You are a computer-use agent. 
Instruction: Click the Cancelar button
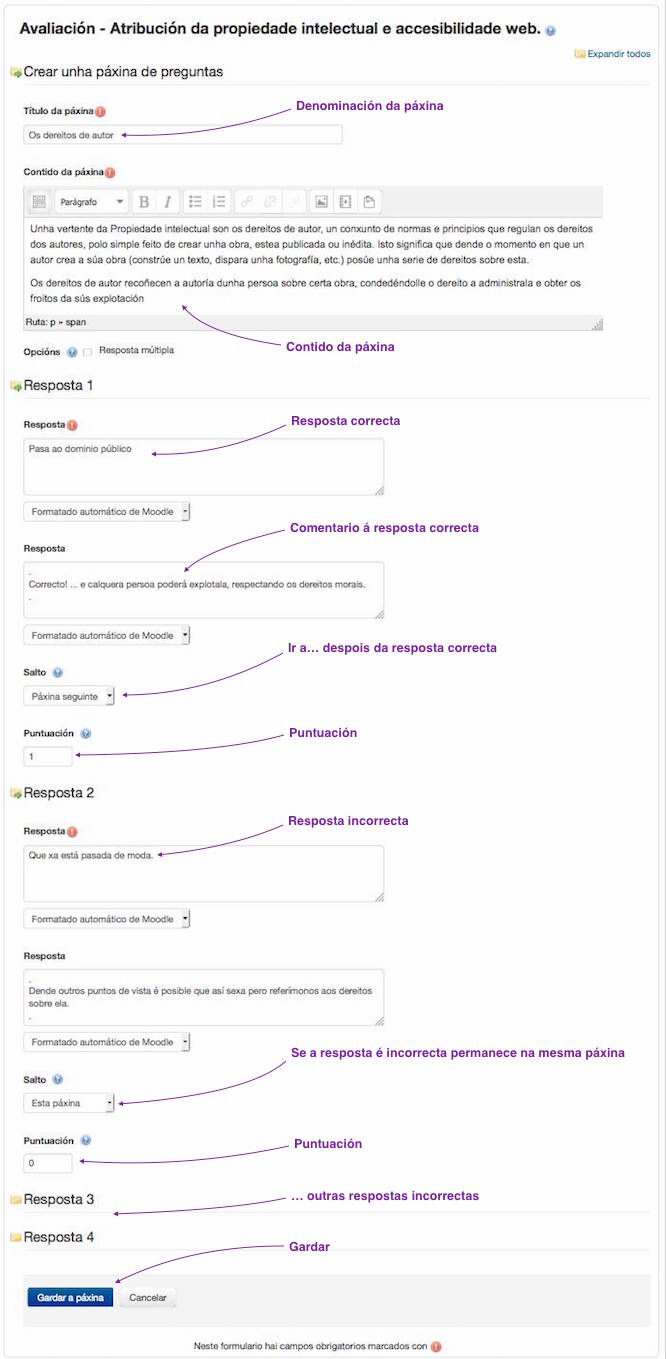pyautogui.click(x=147, y=1296)
